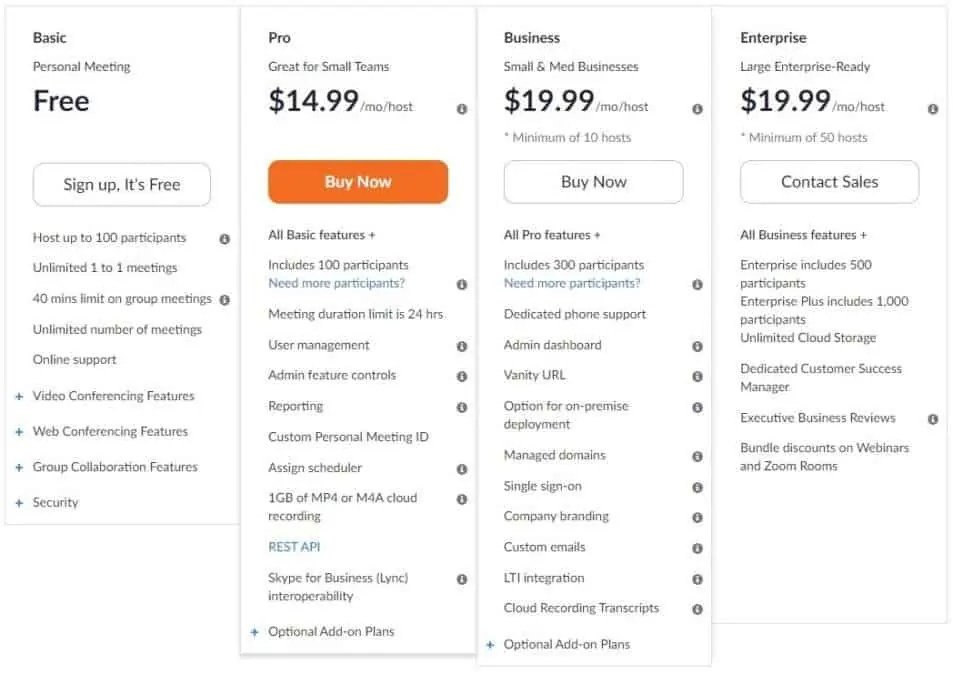This screenshot has height=675, width=953.
Task: Click the info icon beside Admin dashboard
Action: [697, 346]
